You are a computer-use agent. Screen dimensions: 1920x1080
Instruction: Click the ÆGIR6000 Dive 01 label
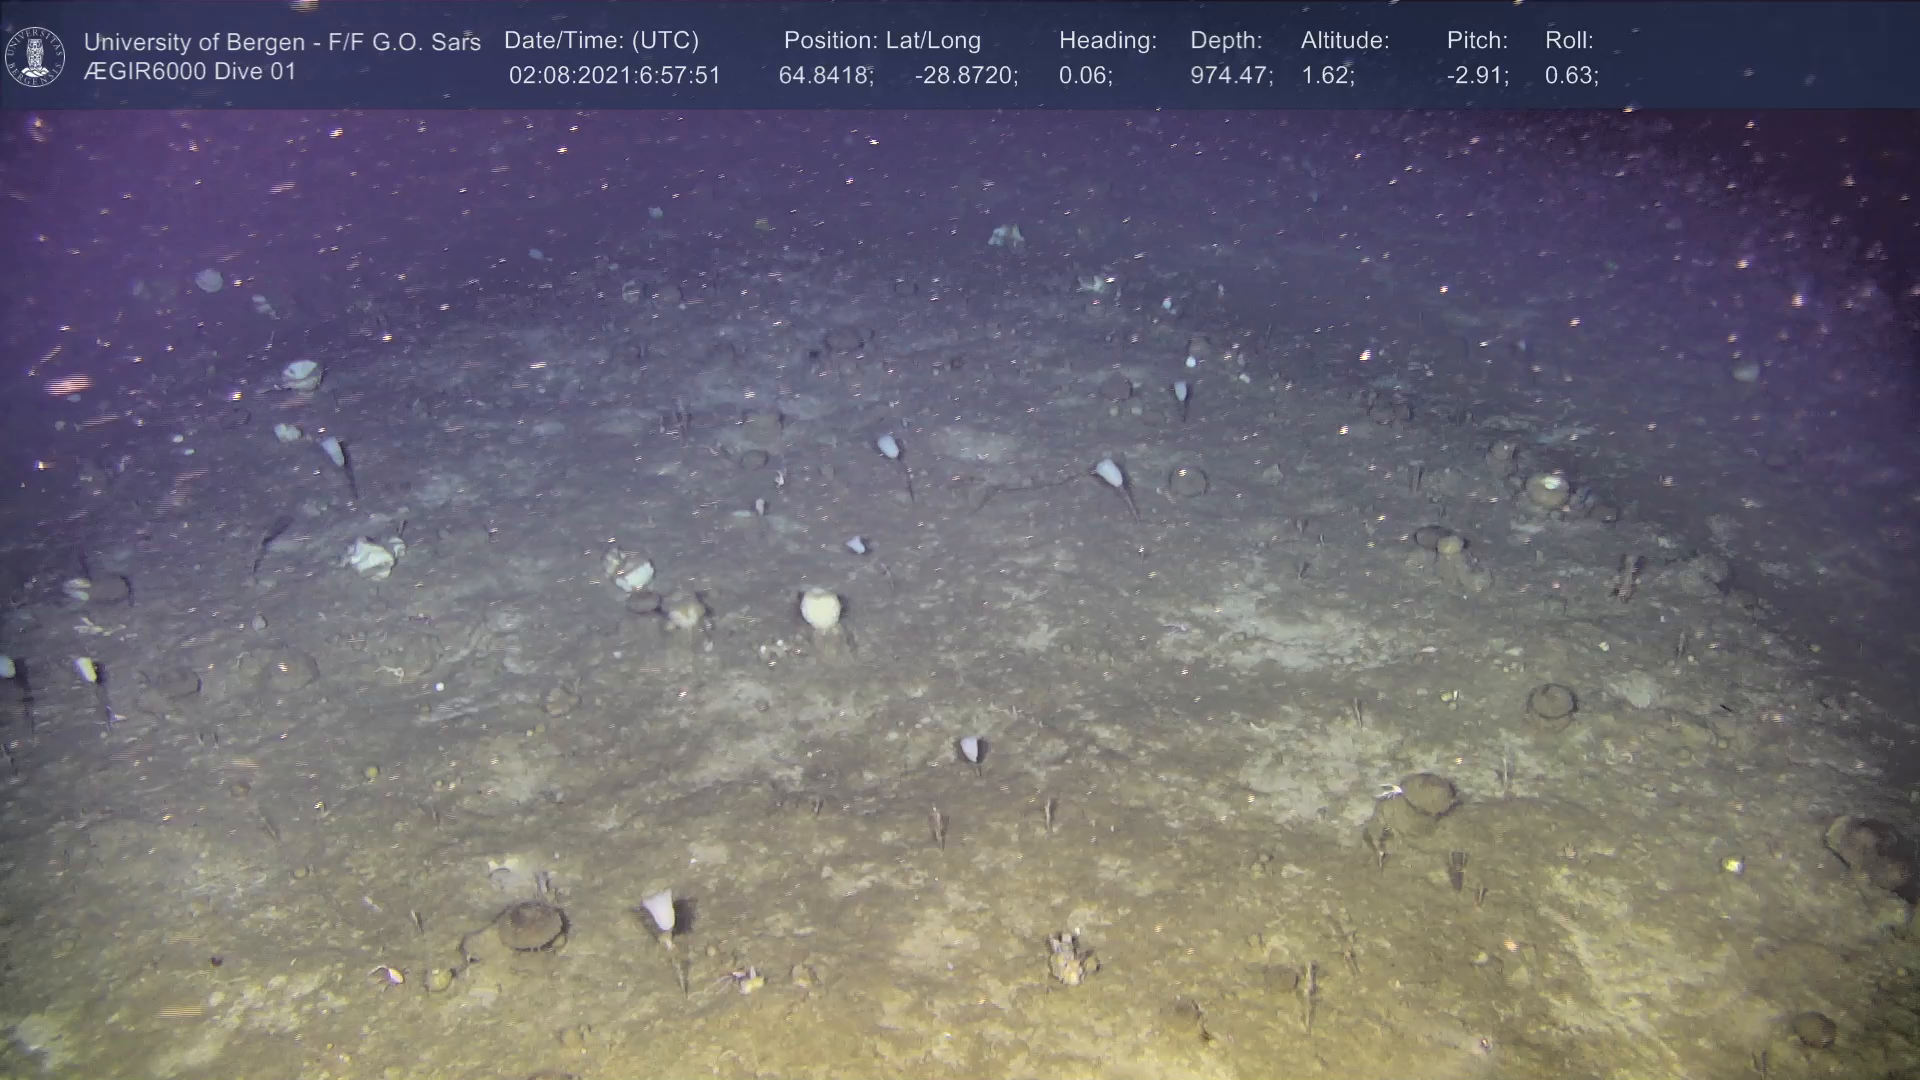pos(190,72)
